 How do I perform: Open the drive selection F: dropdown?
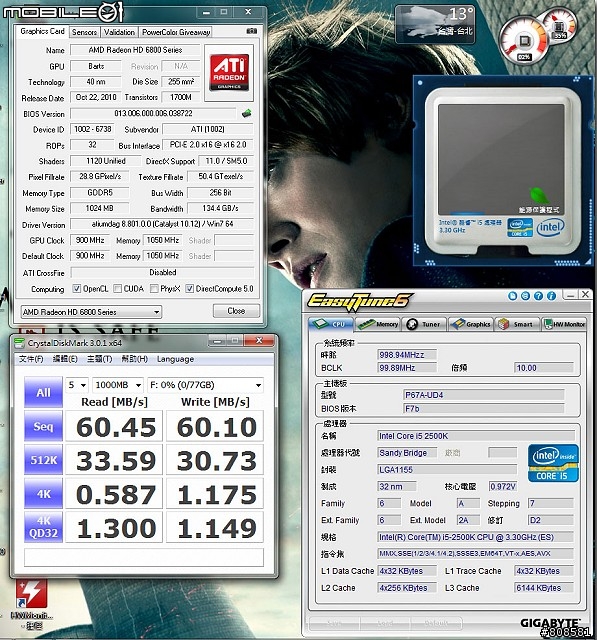pos(205,385)
